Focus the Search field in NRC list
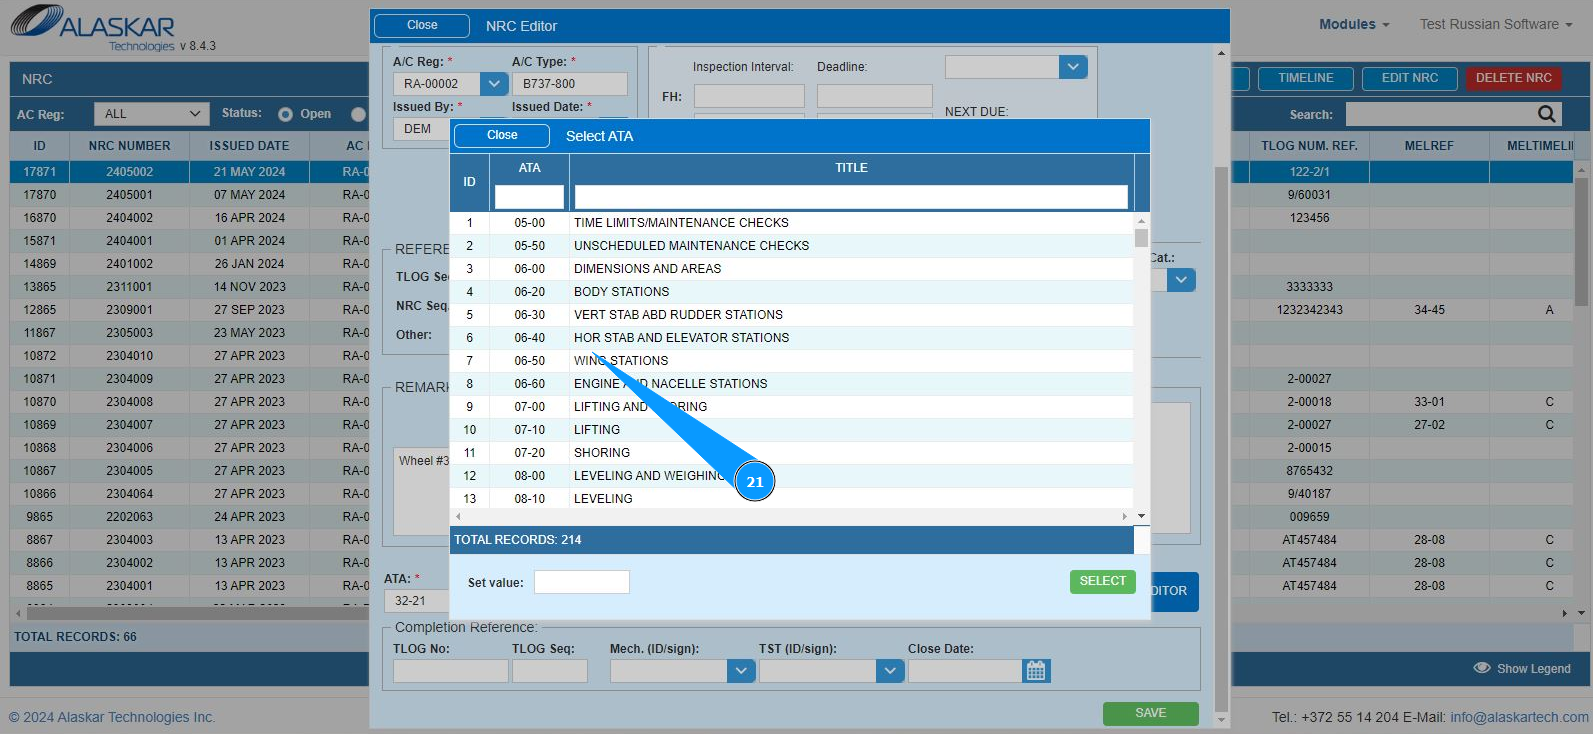1593x734 pixels. (1441, 114)
